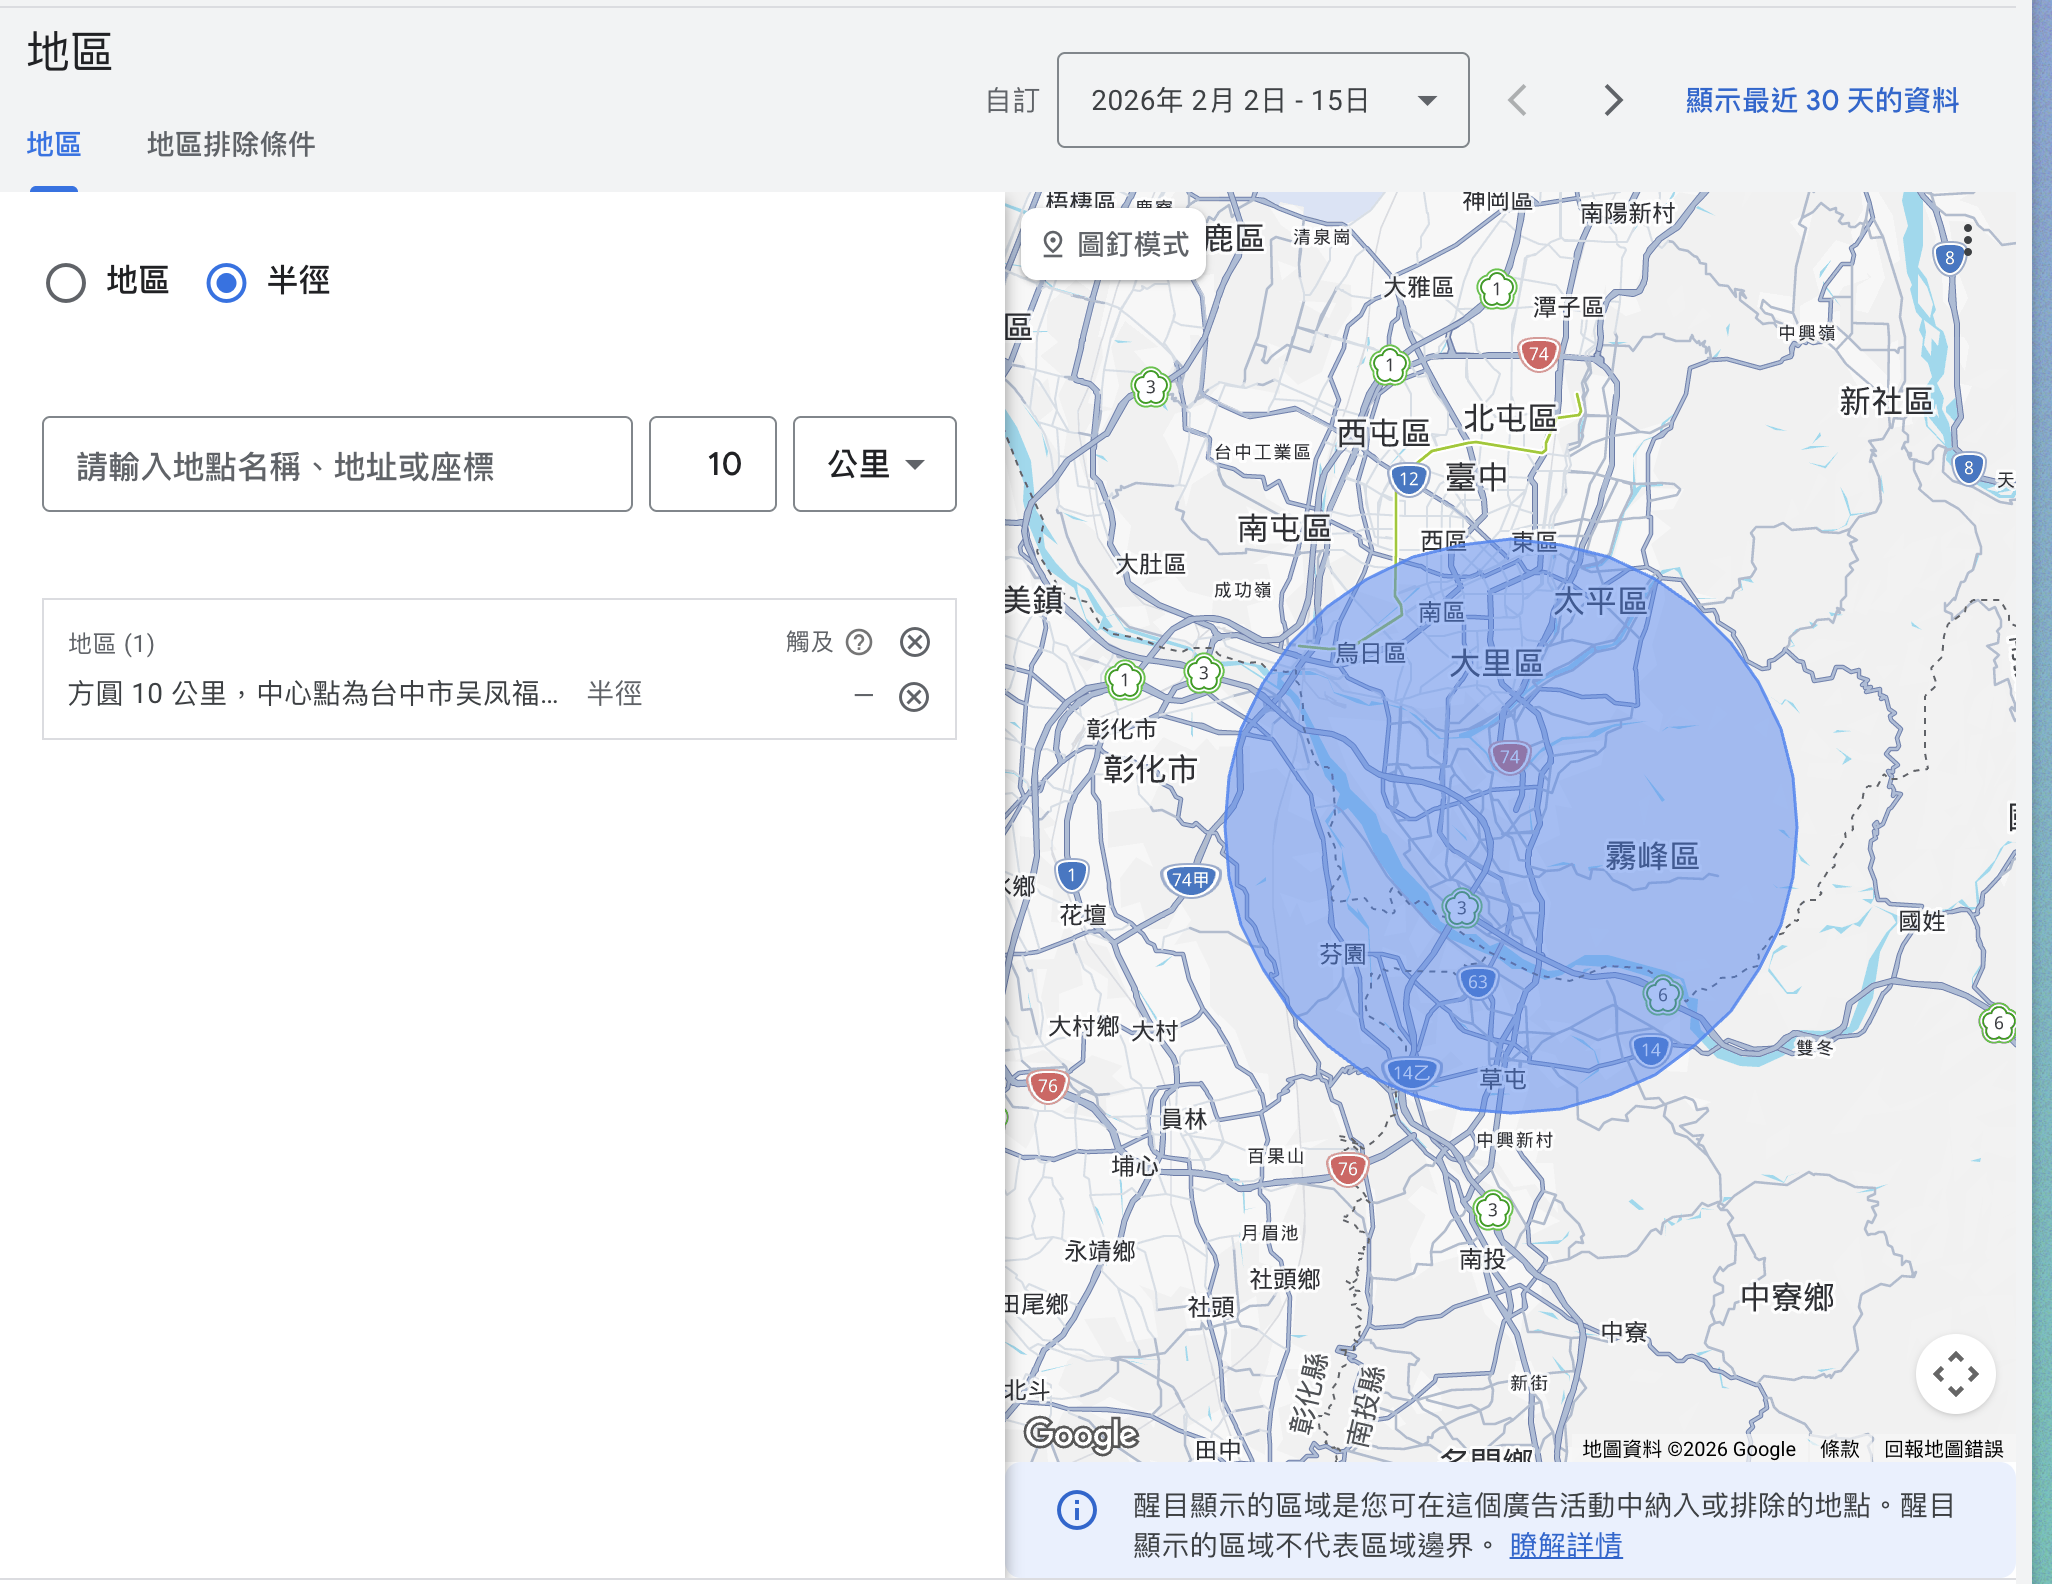The image size is (2052, 1584).
Task: Open the 公里 unit dropdown
Action: point(874,464)
